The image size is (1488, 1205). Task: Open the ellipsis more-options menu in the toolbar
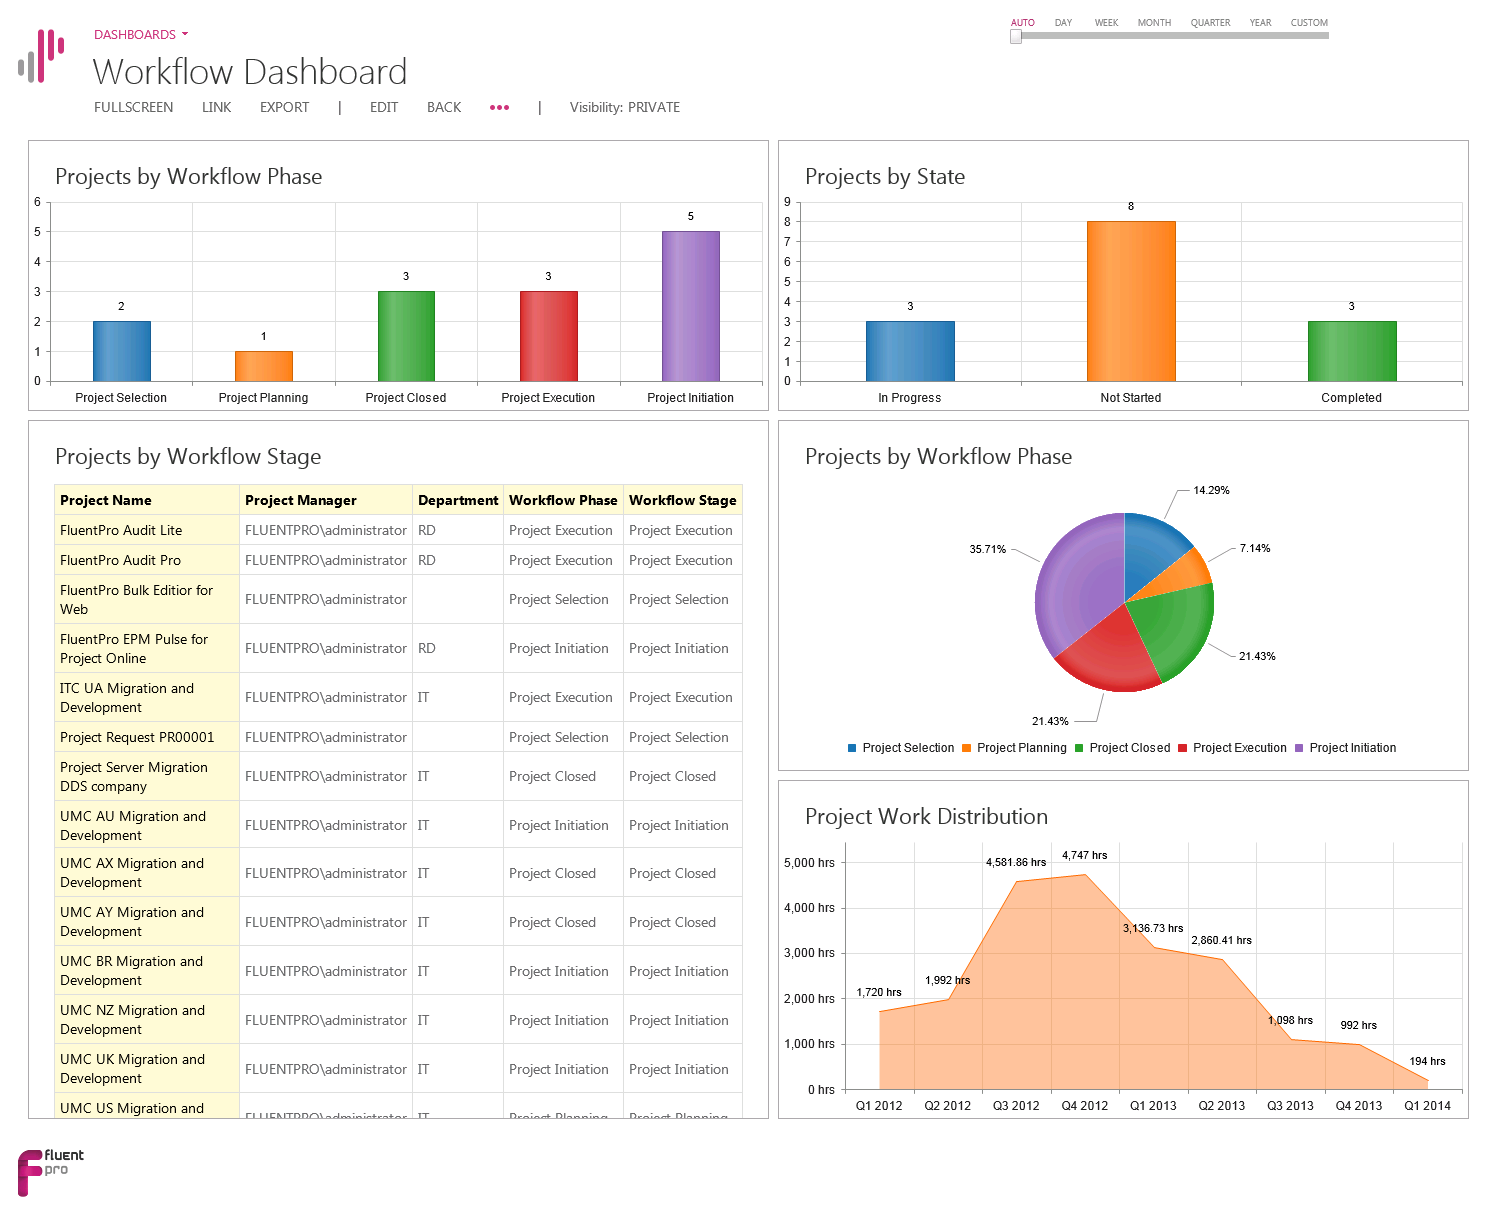pyautogui.click(x=499, y=107)
